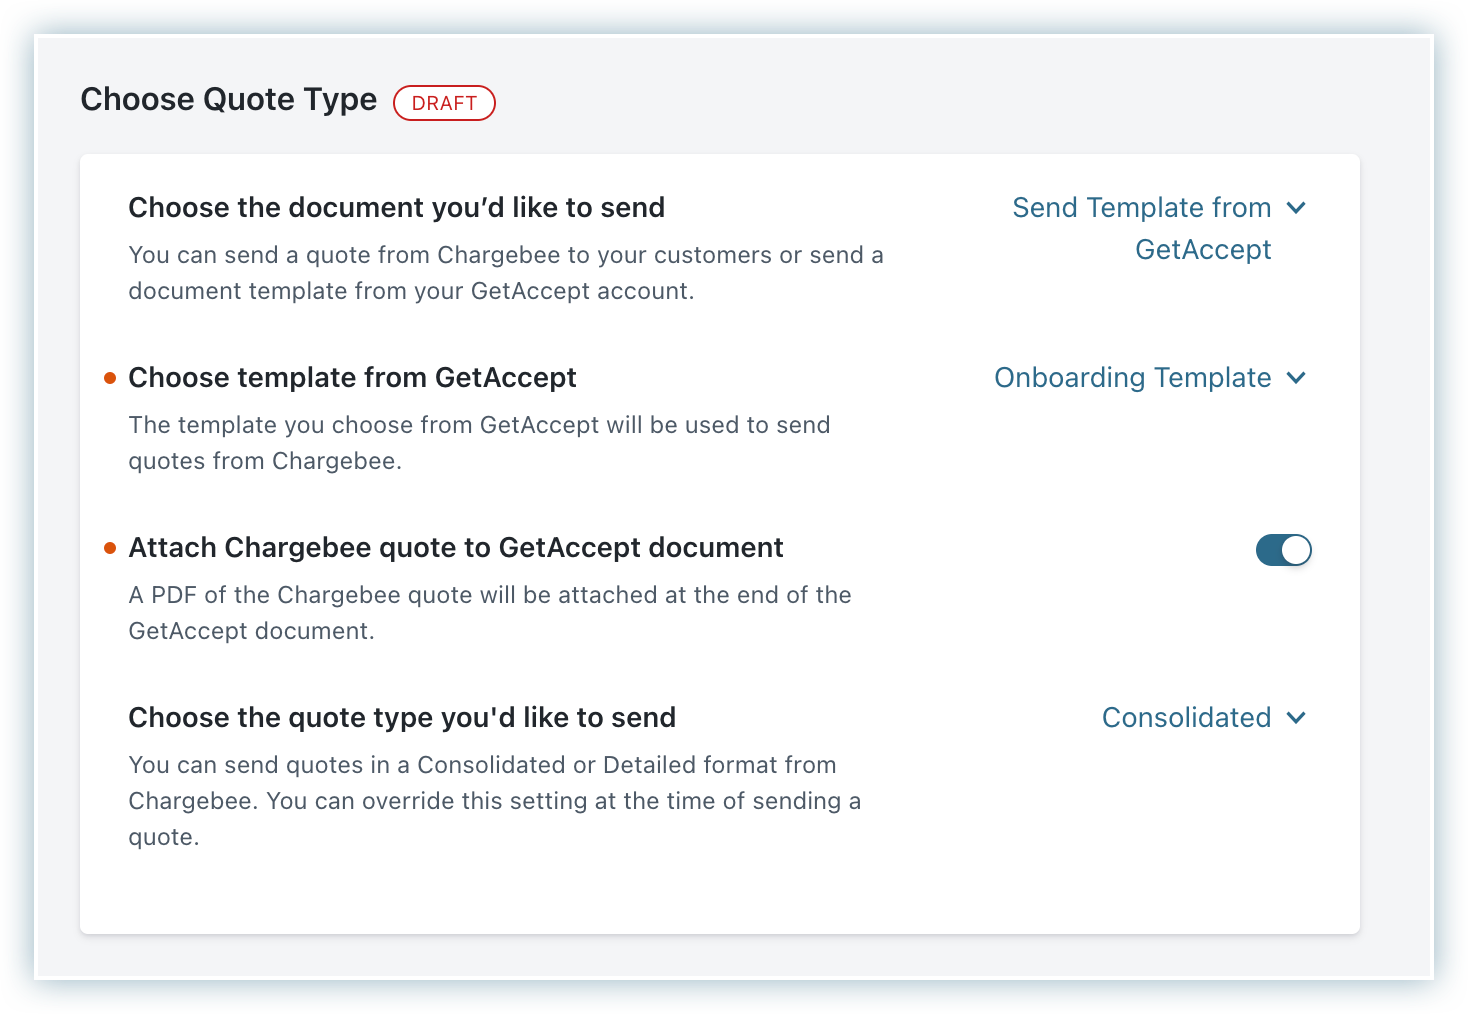Click description about Consolidated or Detailed format
The width and height of the screenshot is (1468, 1014).
click(x=494, y=800)
